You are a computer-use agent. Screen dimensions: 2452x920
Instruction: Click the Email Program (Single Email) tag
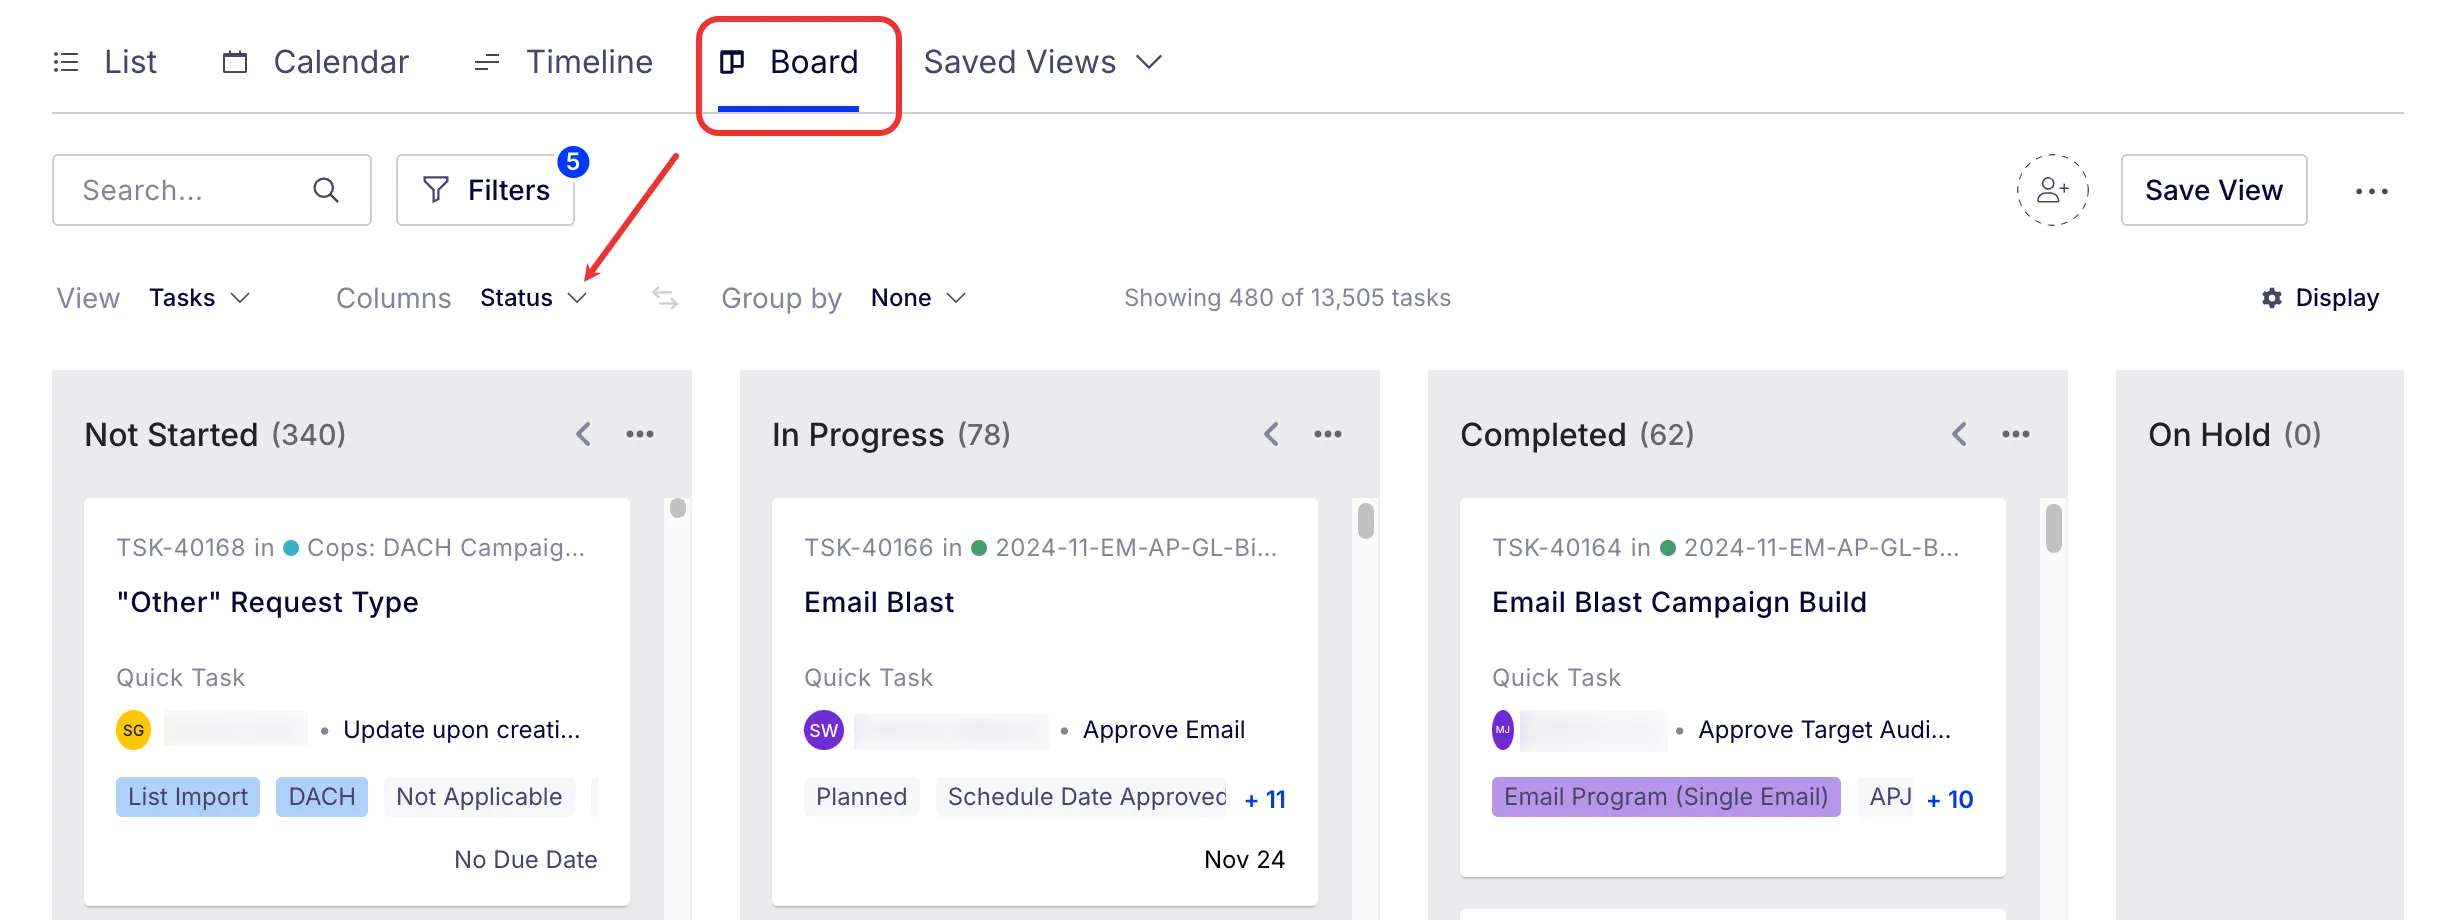pyautogui.click(x=1666, y=797)
